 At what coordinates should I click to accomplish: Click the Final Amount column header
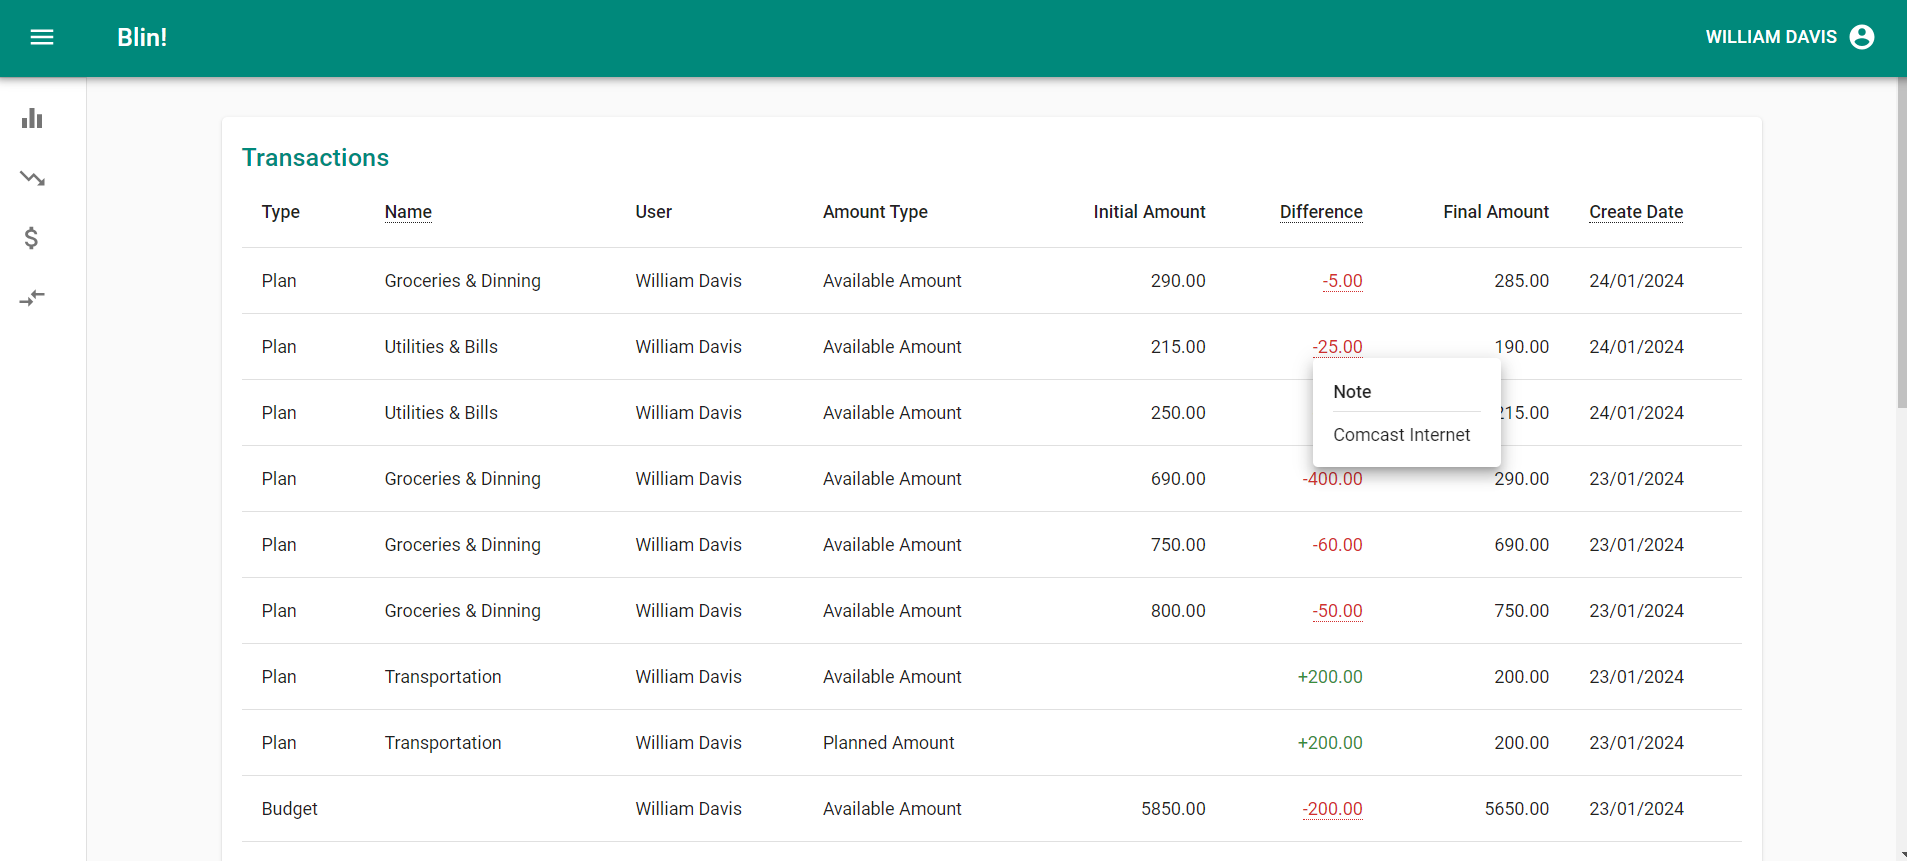click(x=1496, y=212)
